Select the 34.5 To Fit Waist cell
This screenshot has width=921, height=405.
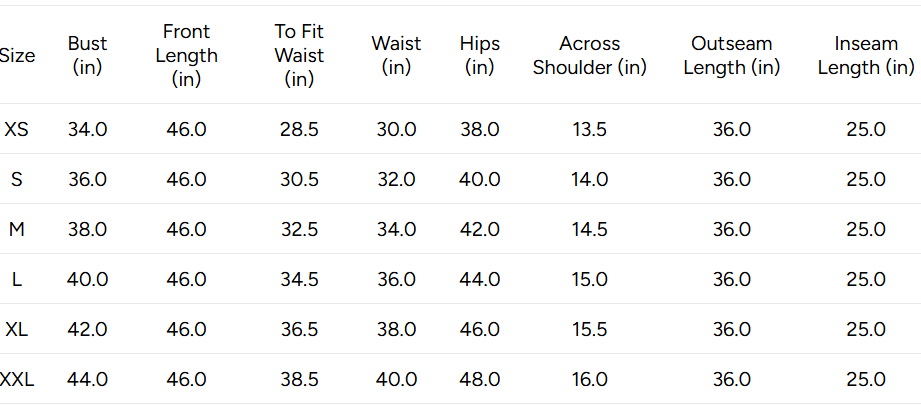(299, 280)
